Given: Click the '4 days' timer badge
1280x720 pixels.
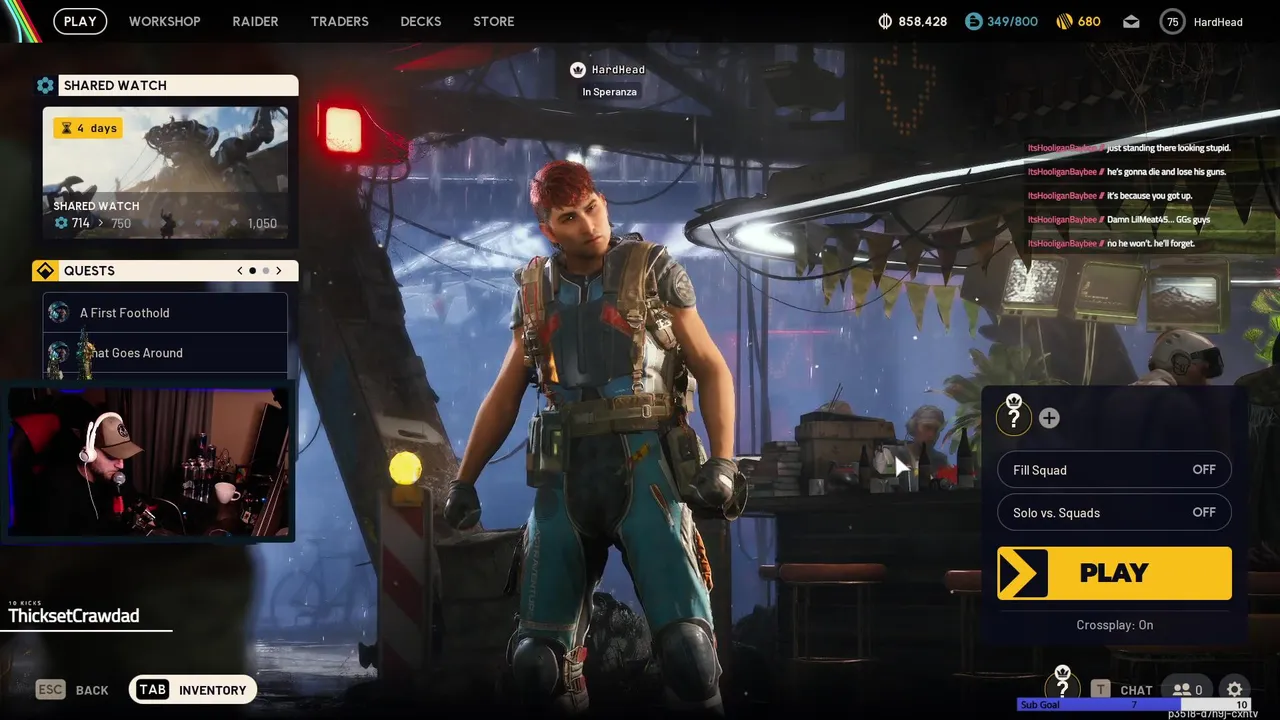Looking at the screenshot, I should pos(88,128).
